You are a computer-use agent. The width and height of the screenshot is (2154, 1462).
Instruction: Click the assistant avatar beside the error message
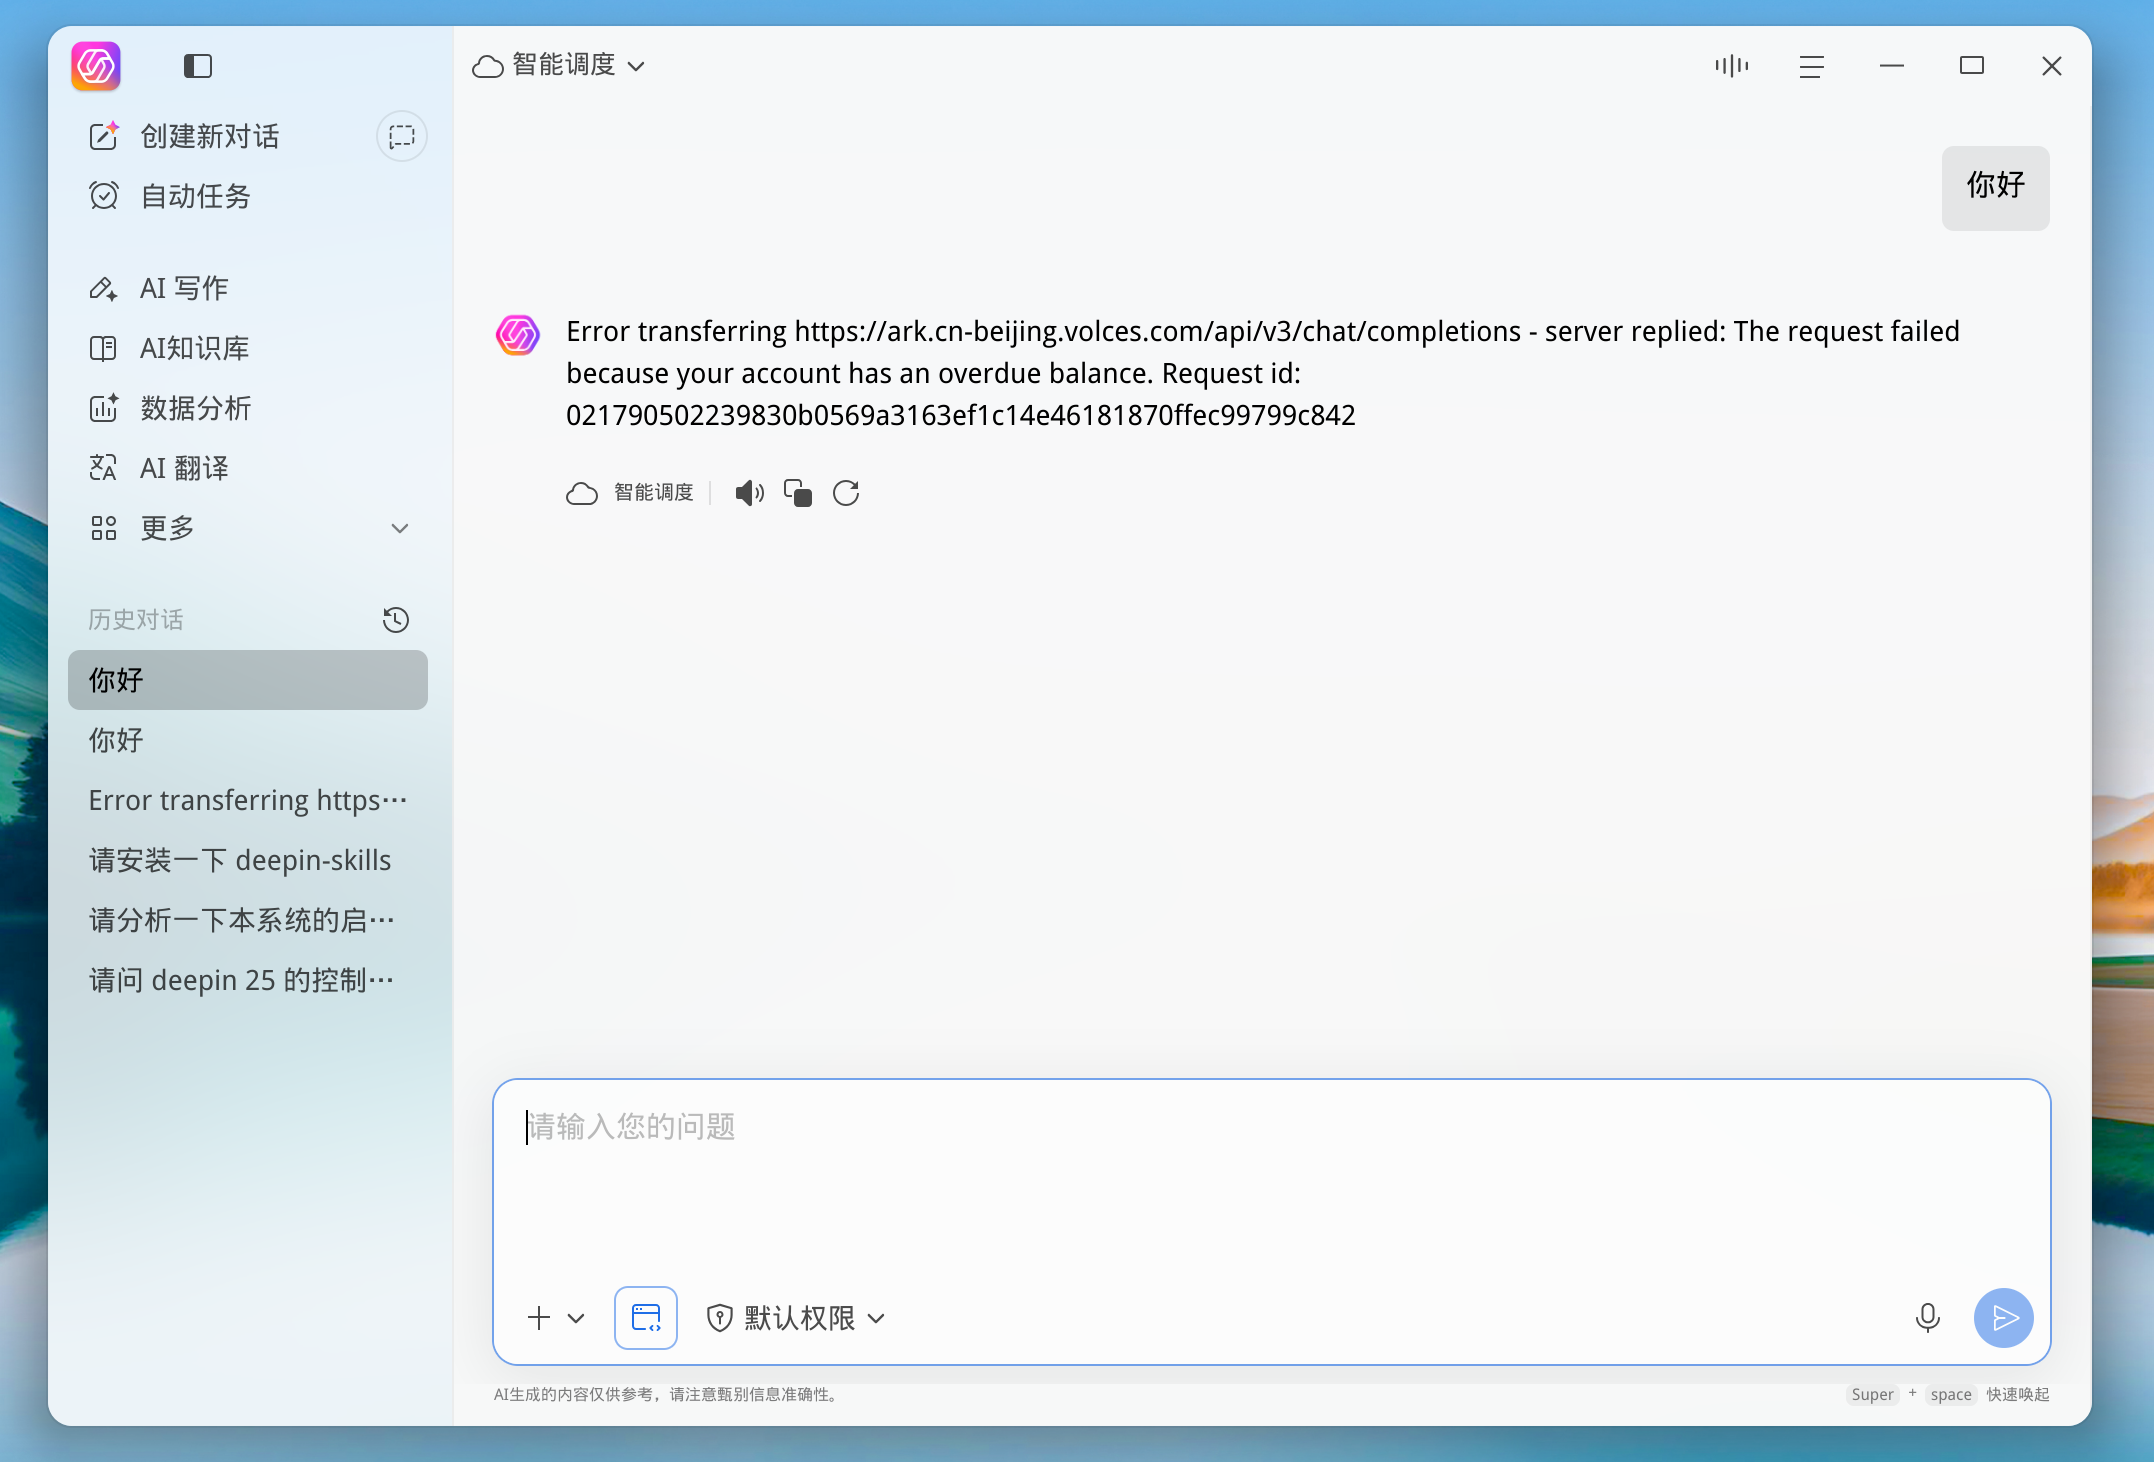click(x=518, y=334)
